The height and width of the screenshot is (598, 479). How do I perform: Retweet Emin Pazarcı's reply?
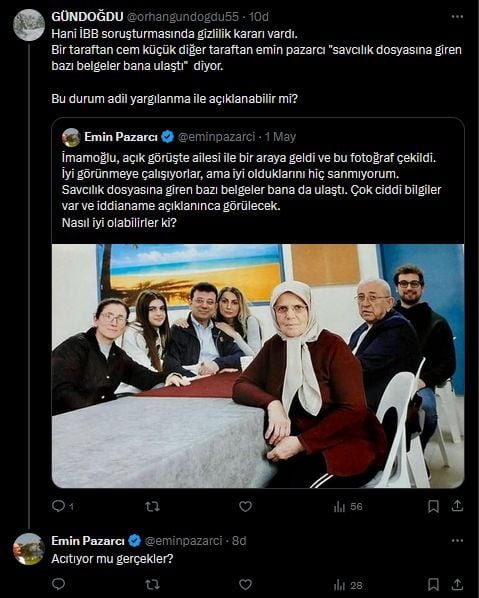tap(152, 584)
